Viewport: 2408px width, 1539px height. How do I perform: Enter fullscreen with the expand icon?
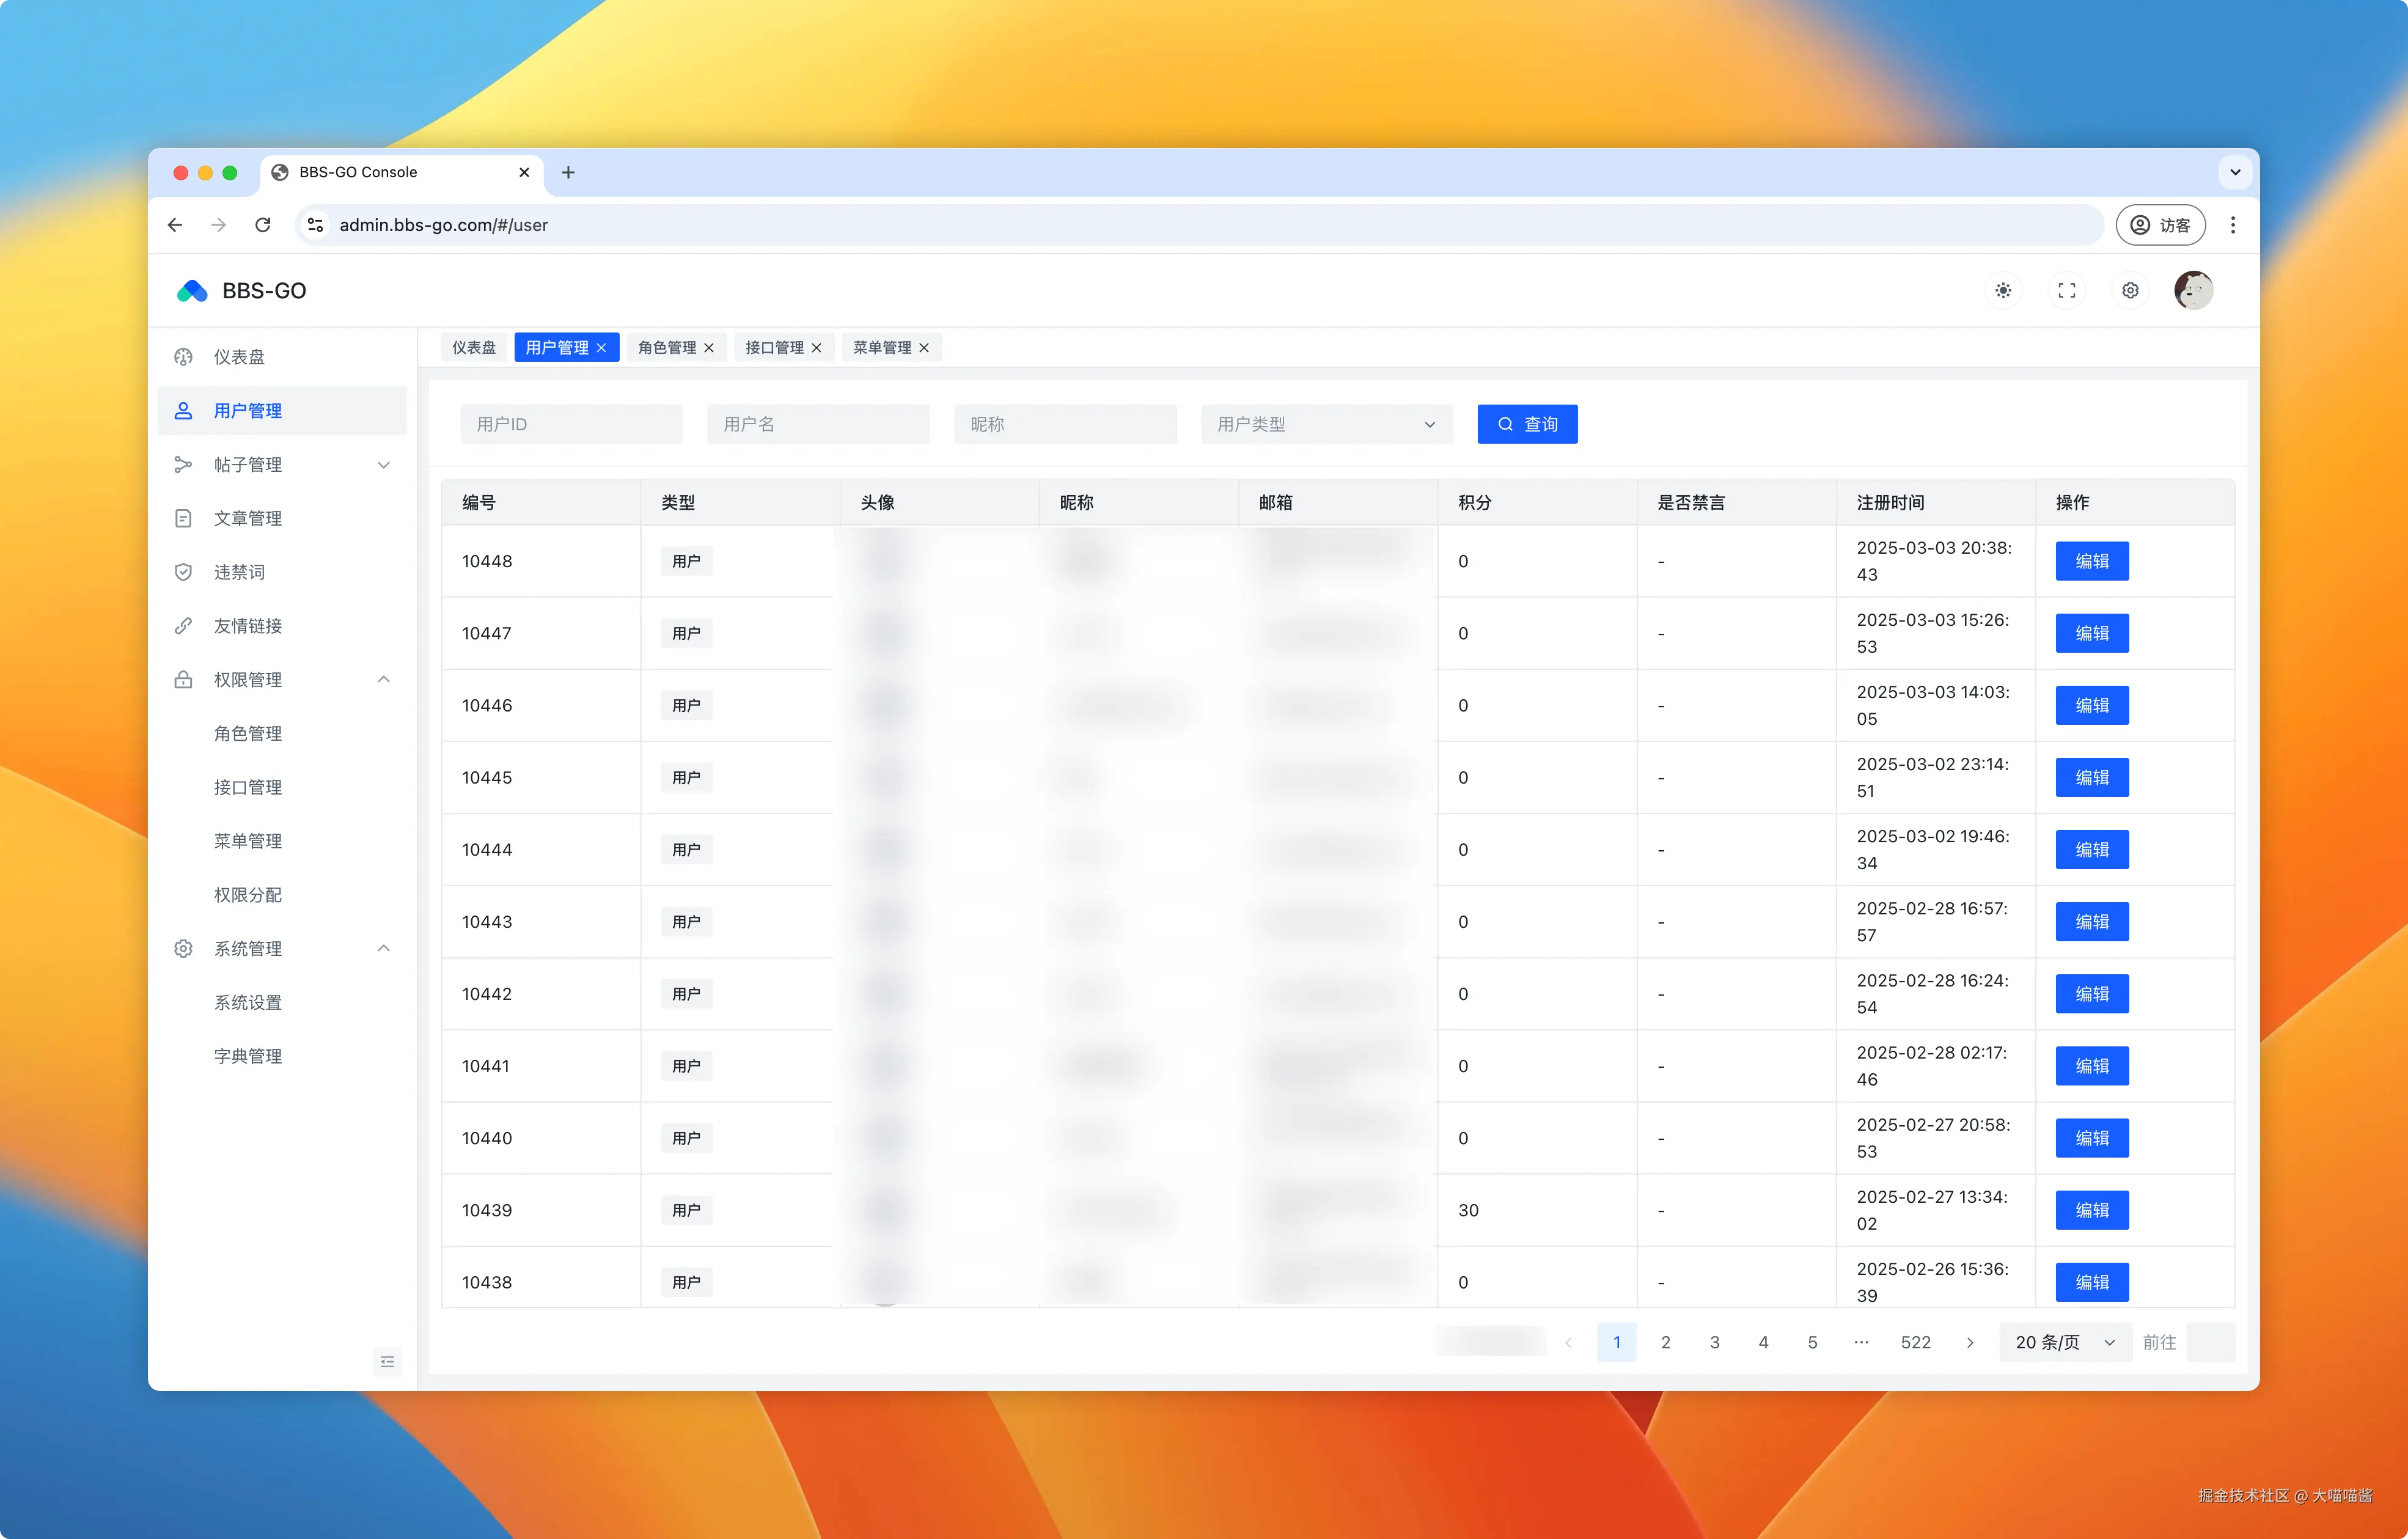(x=2066, y=291)
